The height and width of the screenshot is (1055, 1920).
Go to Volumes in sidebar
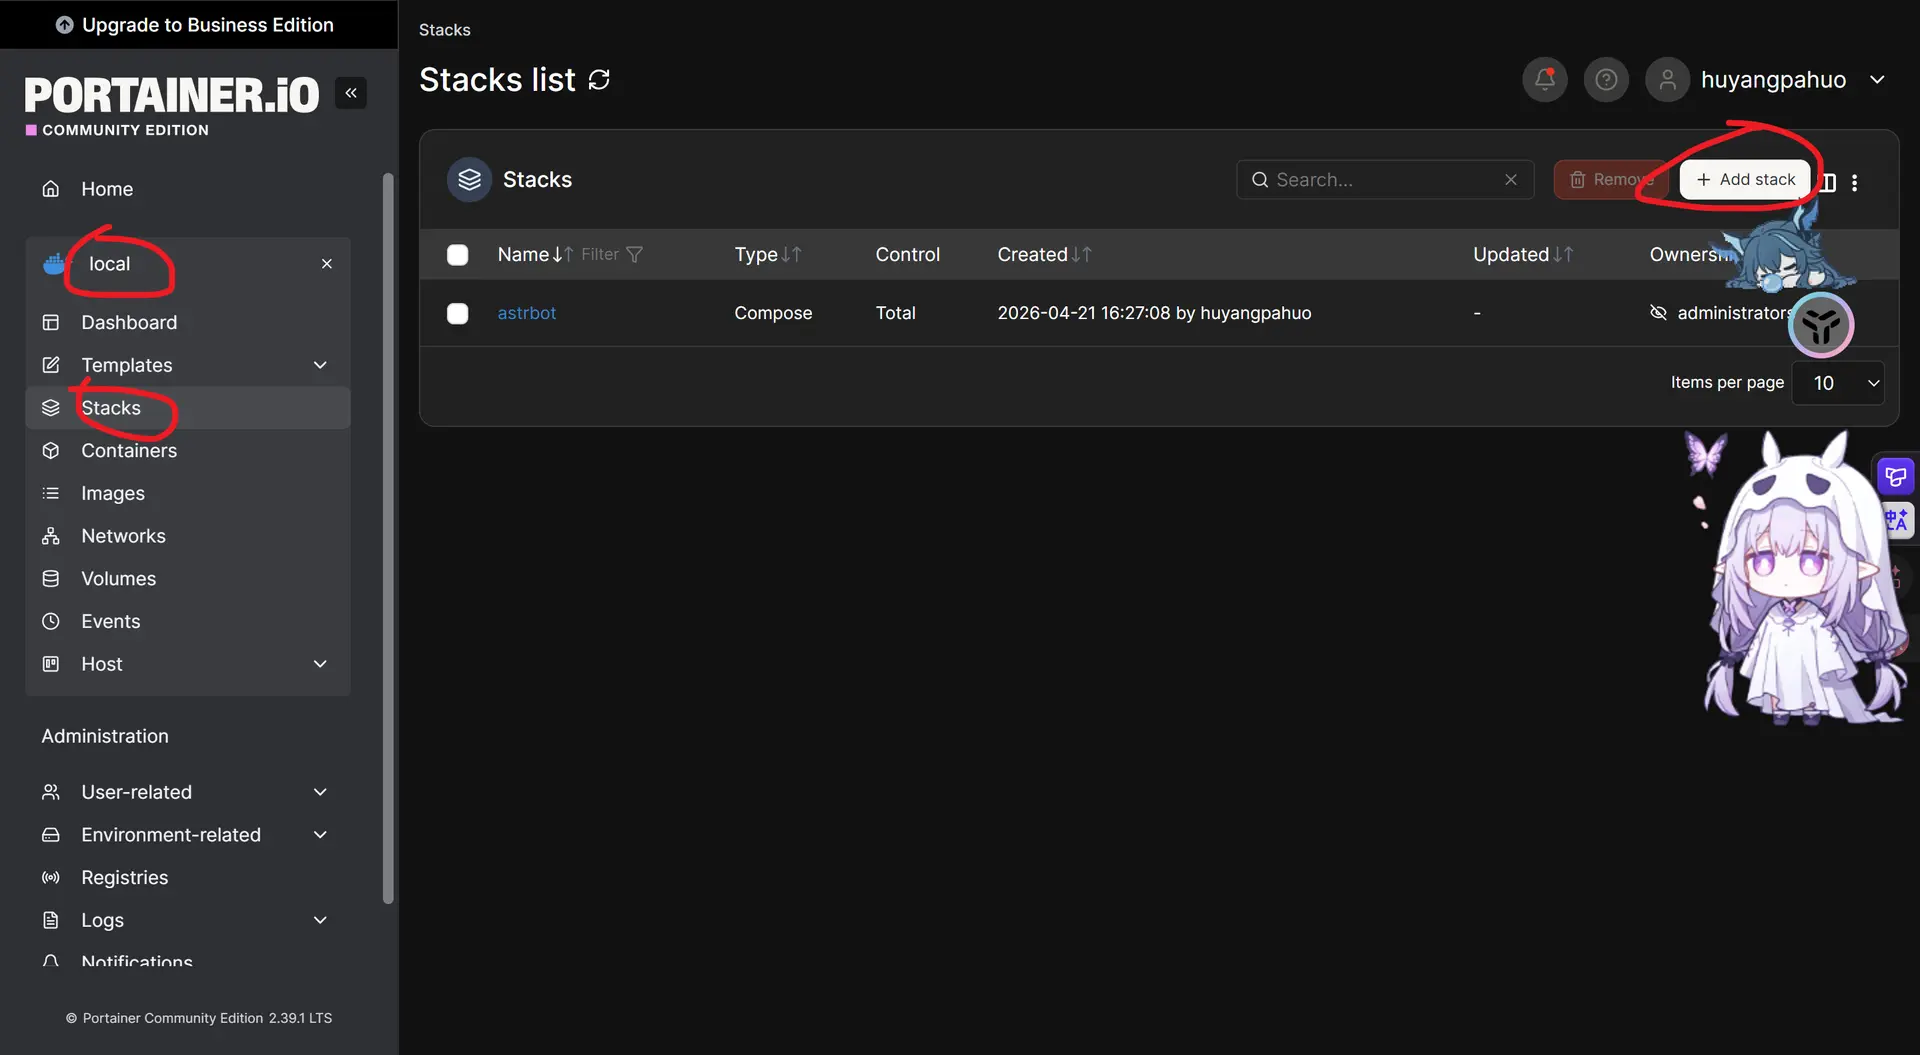tap(118, 579)
